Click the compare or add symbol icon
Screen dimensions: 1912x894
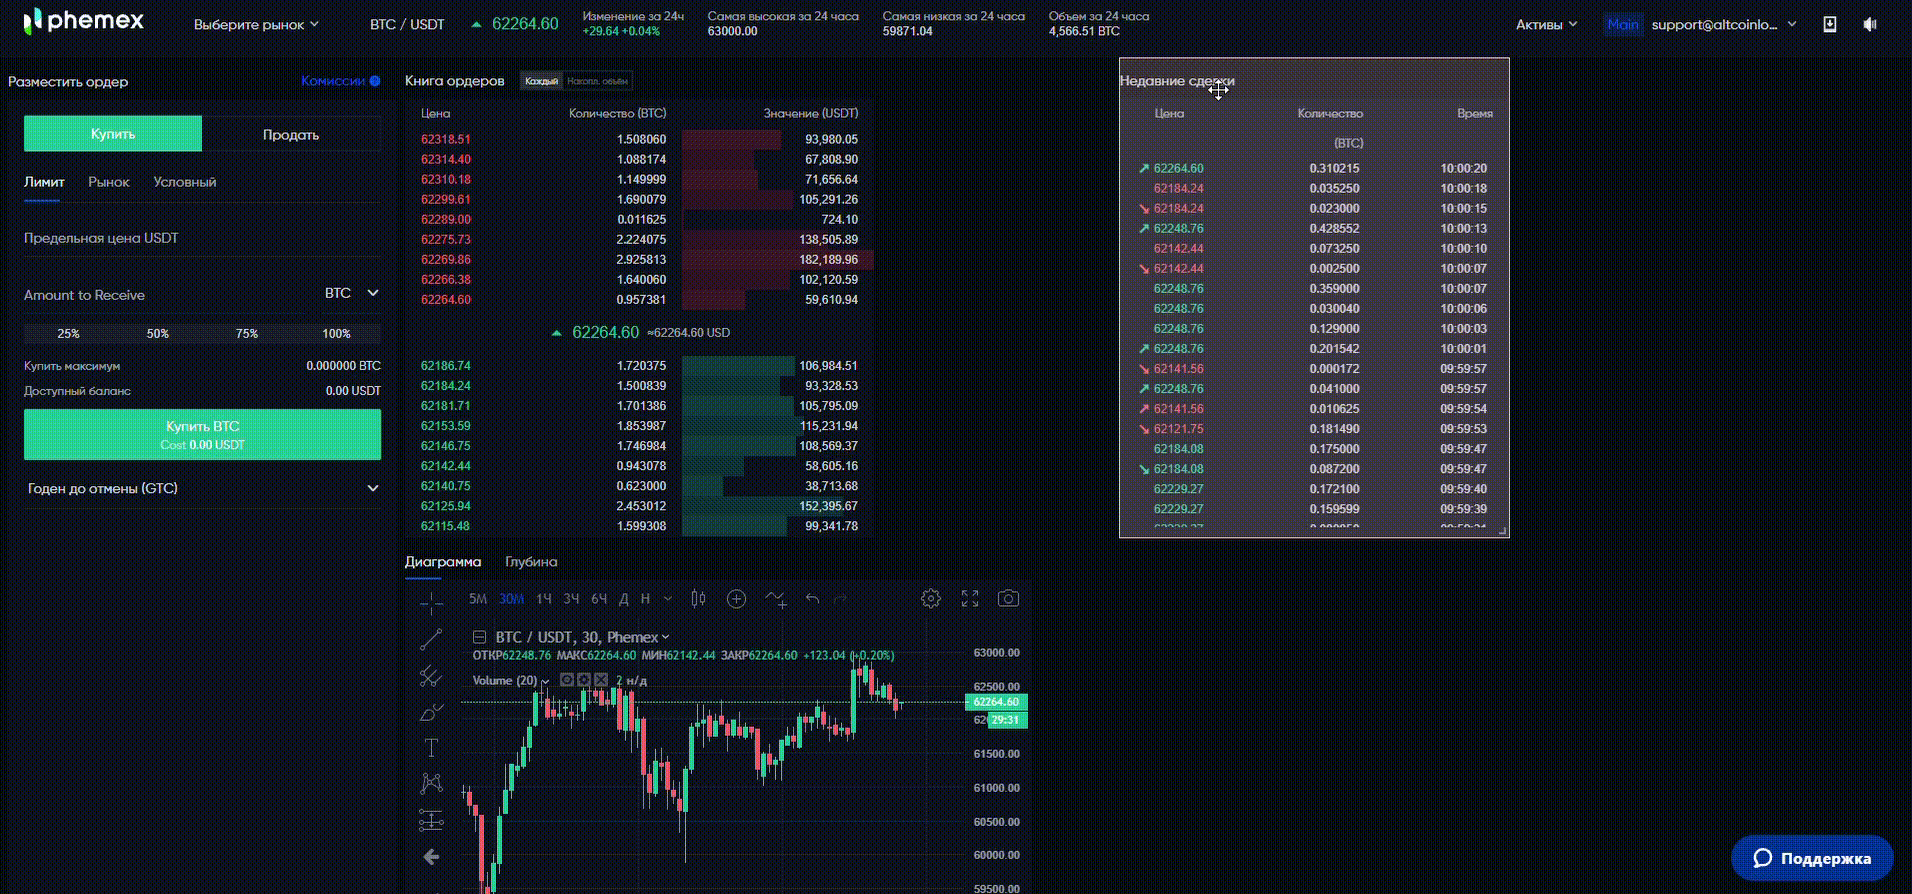click(x=736, y=599)
